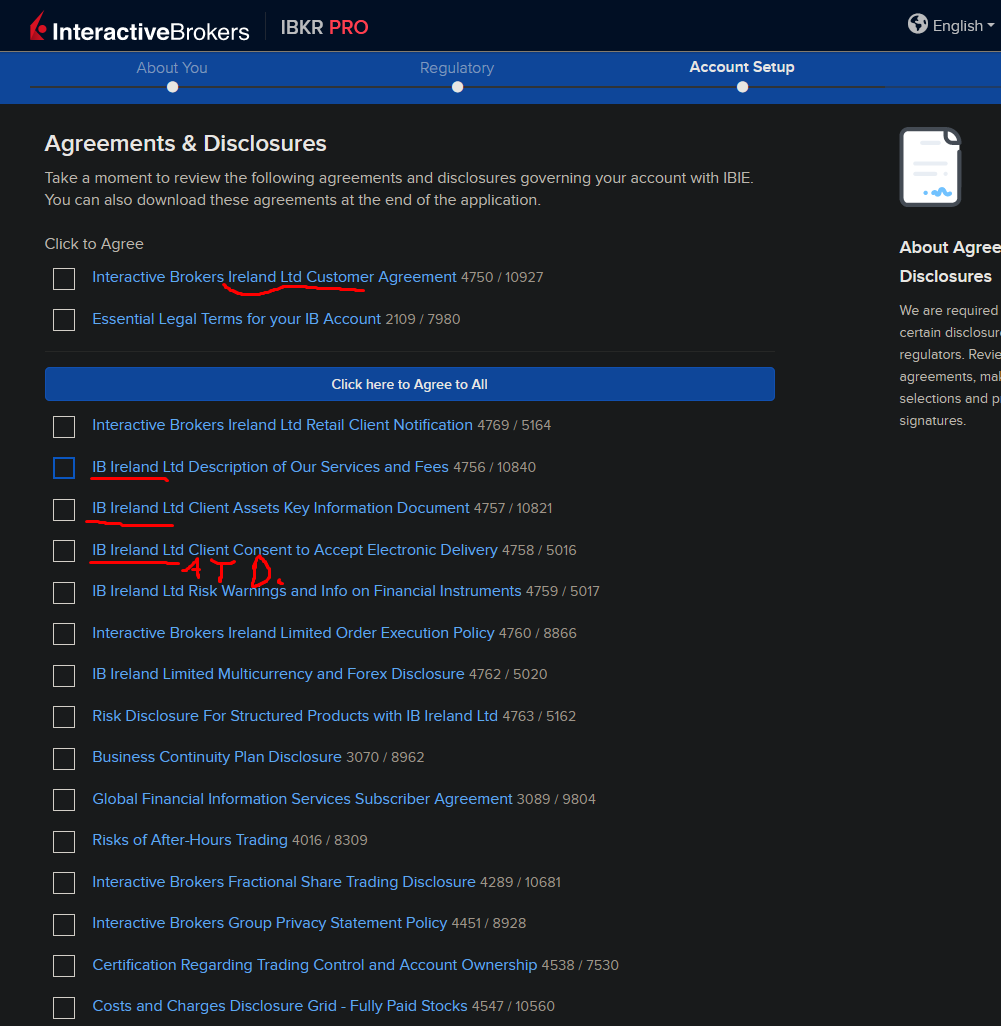Image resolution: width=1001 pixels, height=1026 pixels.
Task: Open Costs and Charges Disclosure Grid link
Action: 279,1006
